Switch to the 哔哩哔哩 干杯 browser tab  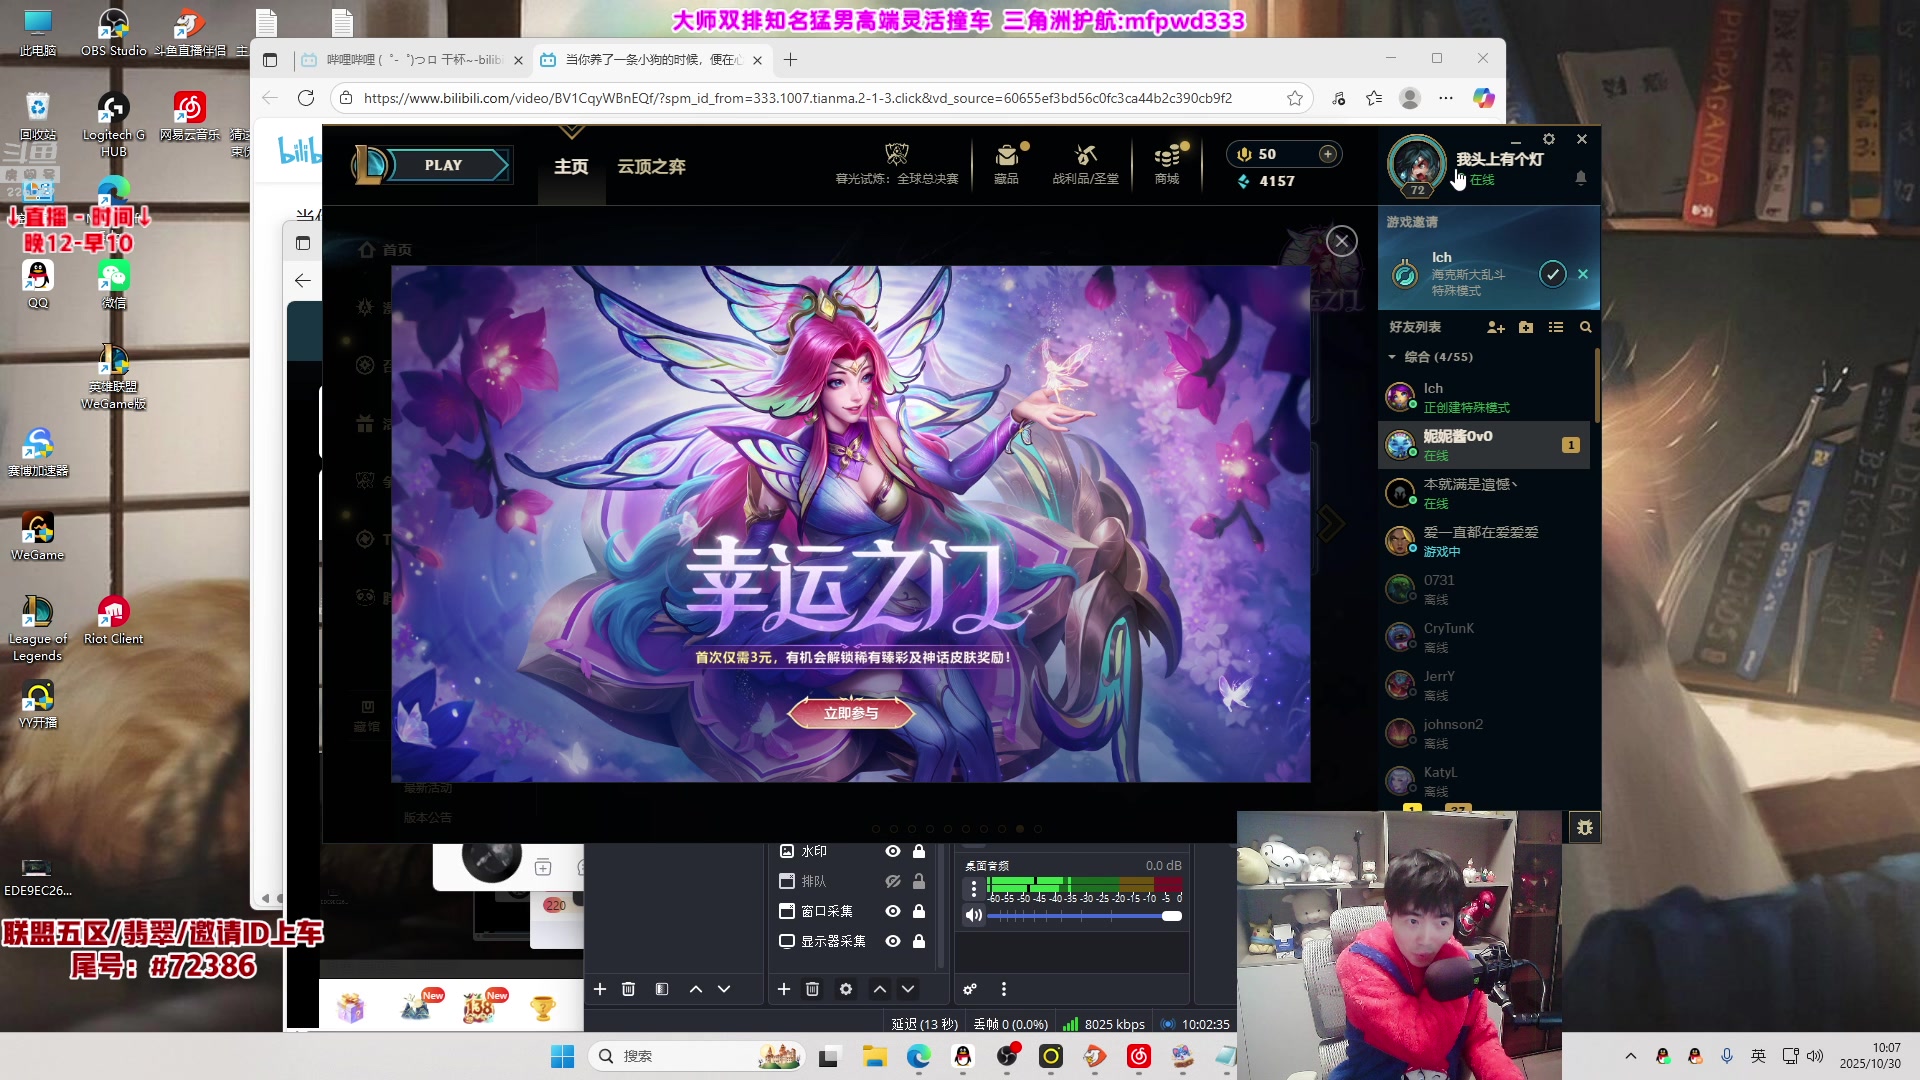tap(412, 60)
